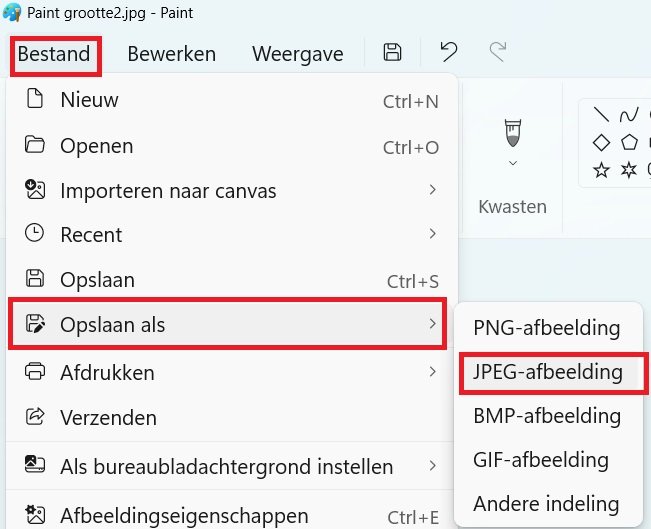This screenshot has width=651, height=529.
Task: Click the save diskette icon in title bar
Action: pyautogui.click(x=393, y=53)
